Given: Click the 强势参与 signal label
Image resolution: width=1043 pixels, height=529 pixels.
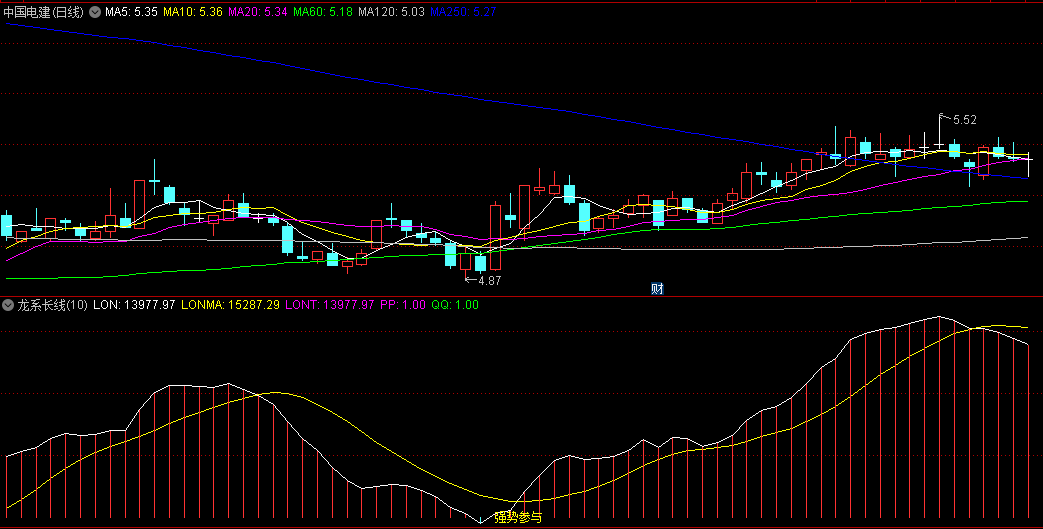Looking at the screenshot, I should [x=518, y=517].
